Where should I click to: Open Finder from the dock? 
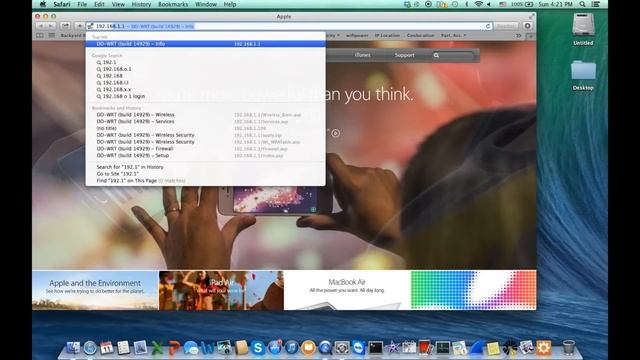[x=73, y=348]
